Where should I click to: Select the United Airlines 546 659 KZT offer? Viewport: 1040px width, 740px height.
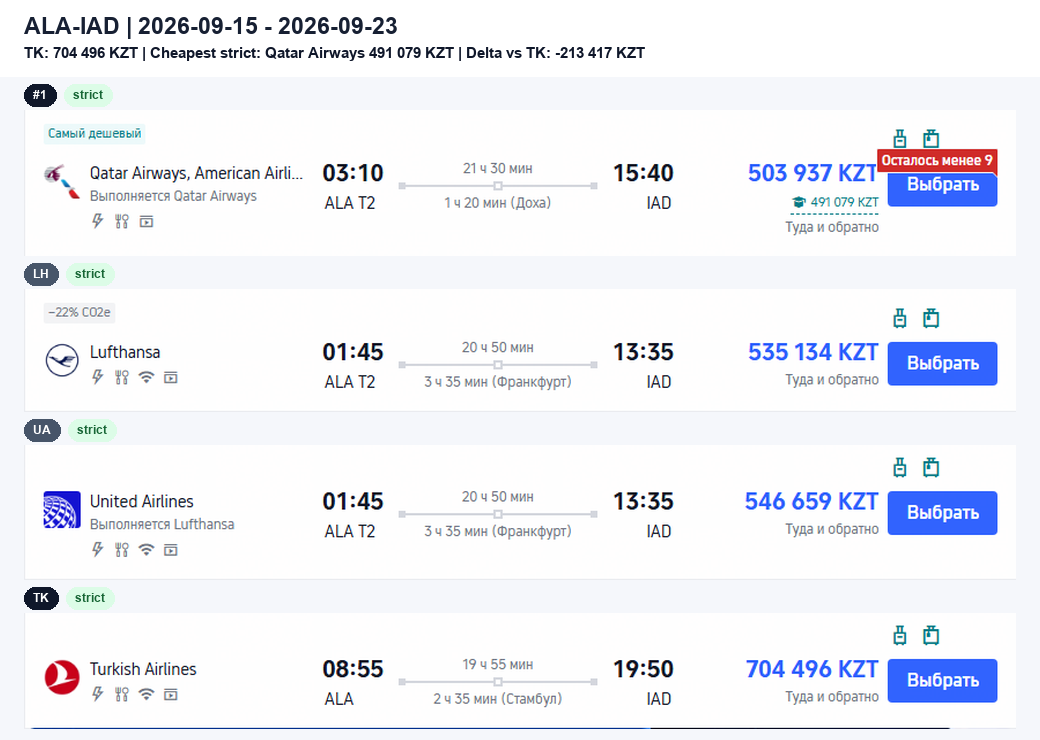click(x=942, y=513)
